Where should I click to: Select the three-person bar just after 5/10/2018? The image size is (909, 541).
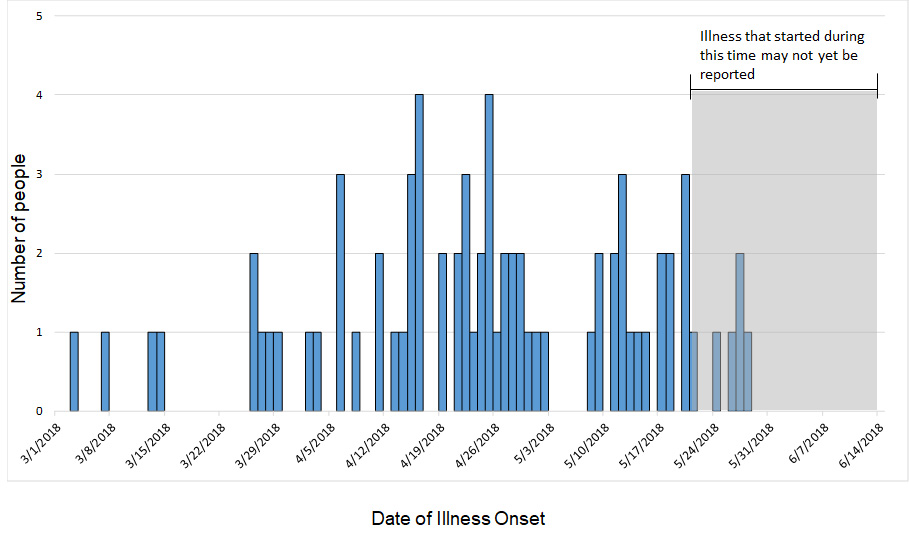(x=622, y=293)
